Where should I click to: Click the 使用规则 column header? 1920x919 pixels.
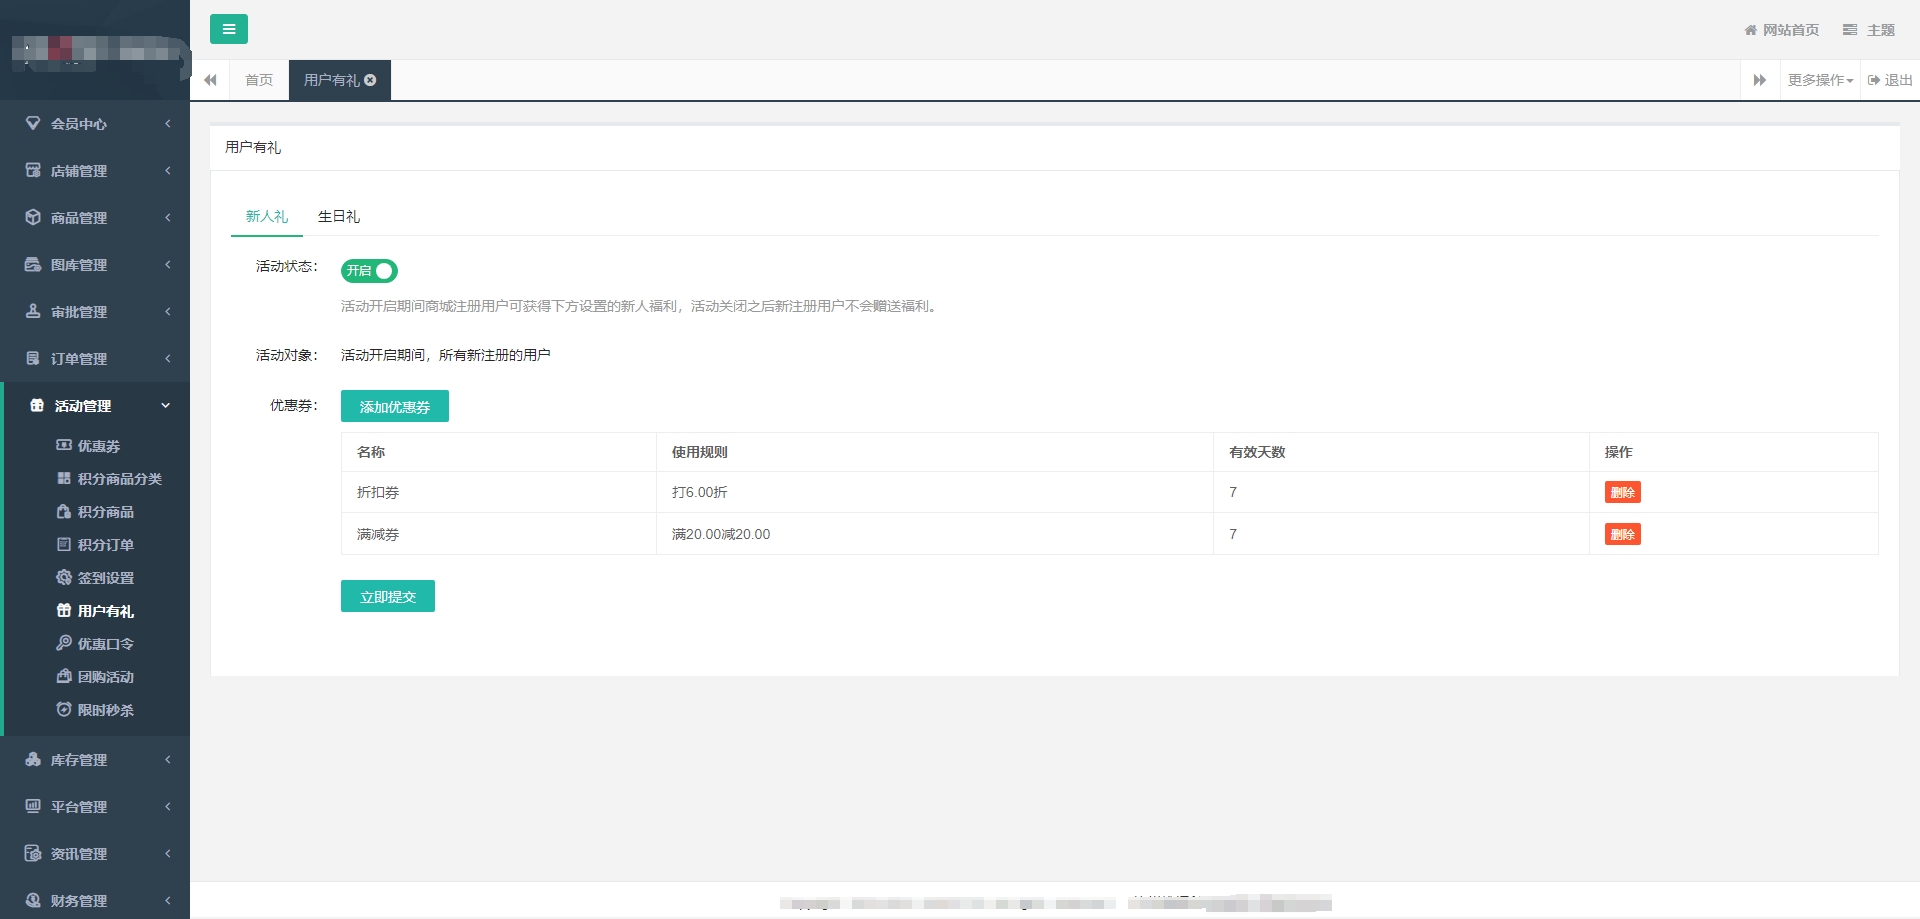pyautogui.click(x=935, y=452)
